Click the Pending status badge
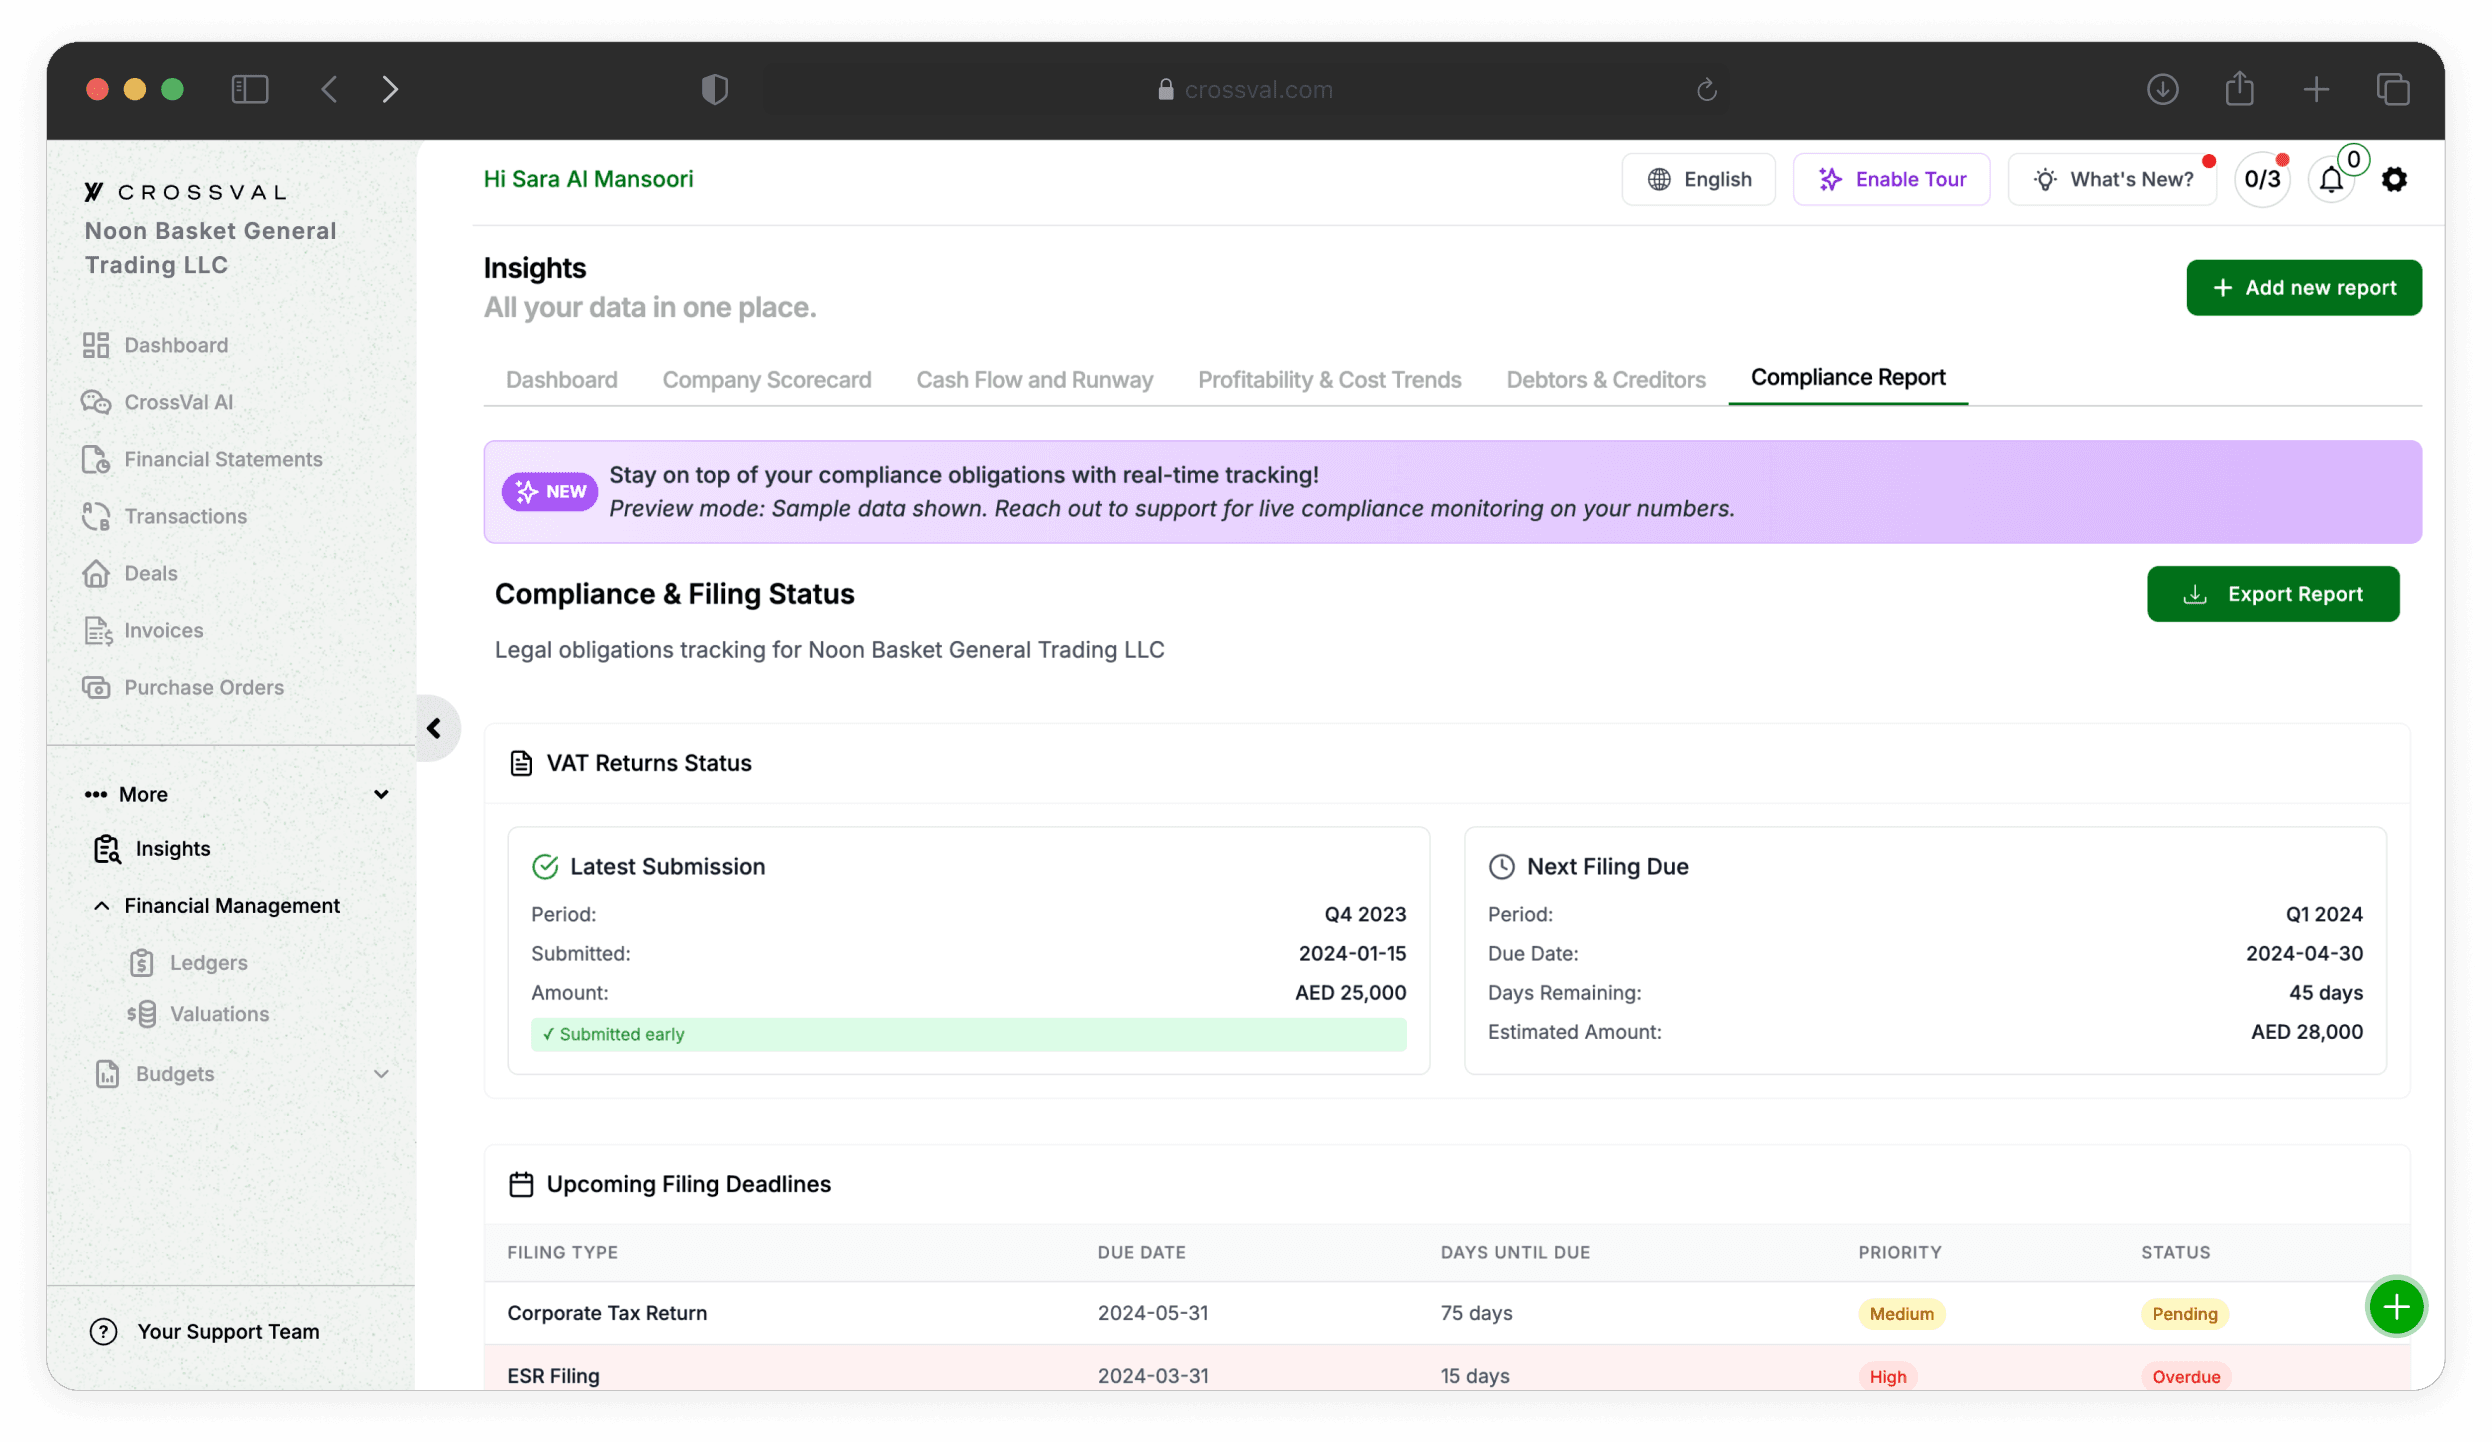 [x=2184, y=1314]
